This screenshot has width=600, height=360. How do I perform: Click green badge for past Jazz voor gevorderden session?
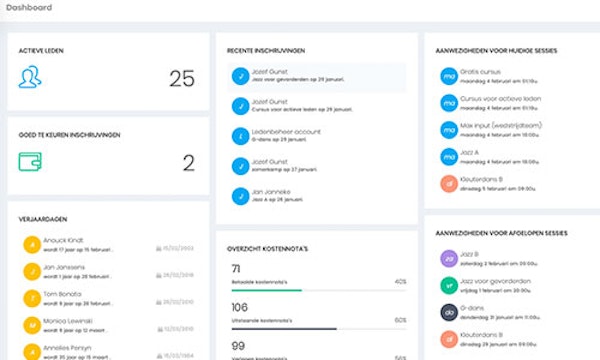449,285
